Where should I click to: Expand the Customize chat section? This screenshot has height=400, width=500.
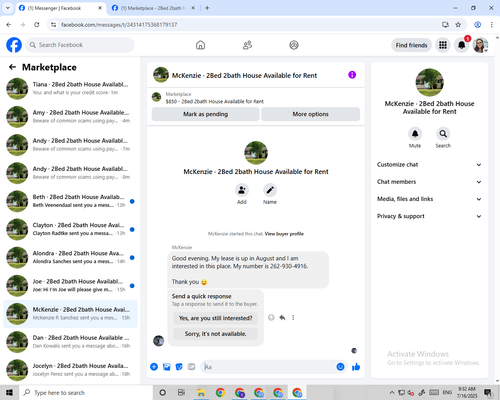tap(429, 165)
